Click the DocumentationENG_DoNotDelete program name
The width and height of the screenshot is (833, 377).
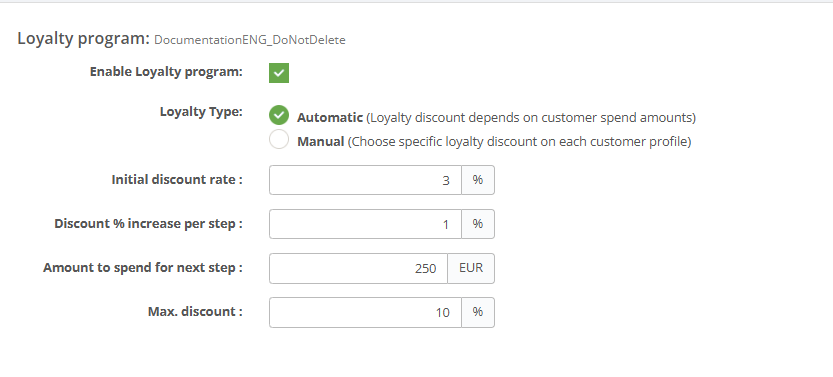(x=250, y=40)
